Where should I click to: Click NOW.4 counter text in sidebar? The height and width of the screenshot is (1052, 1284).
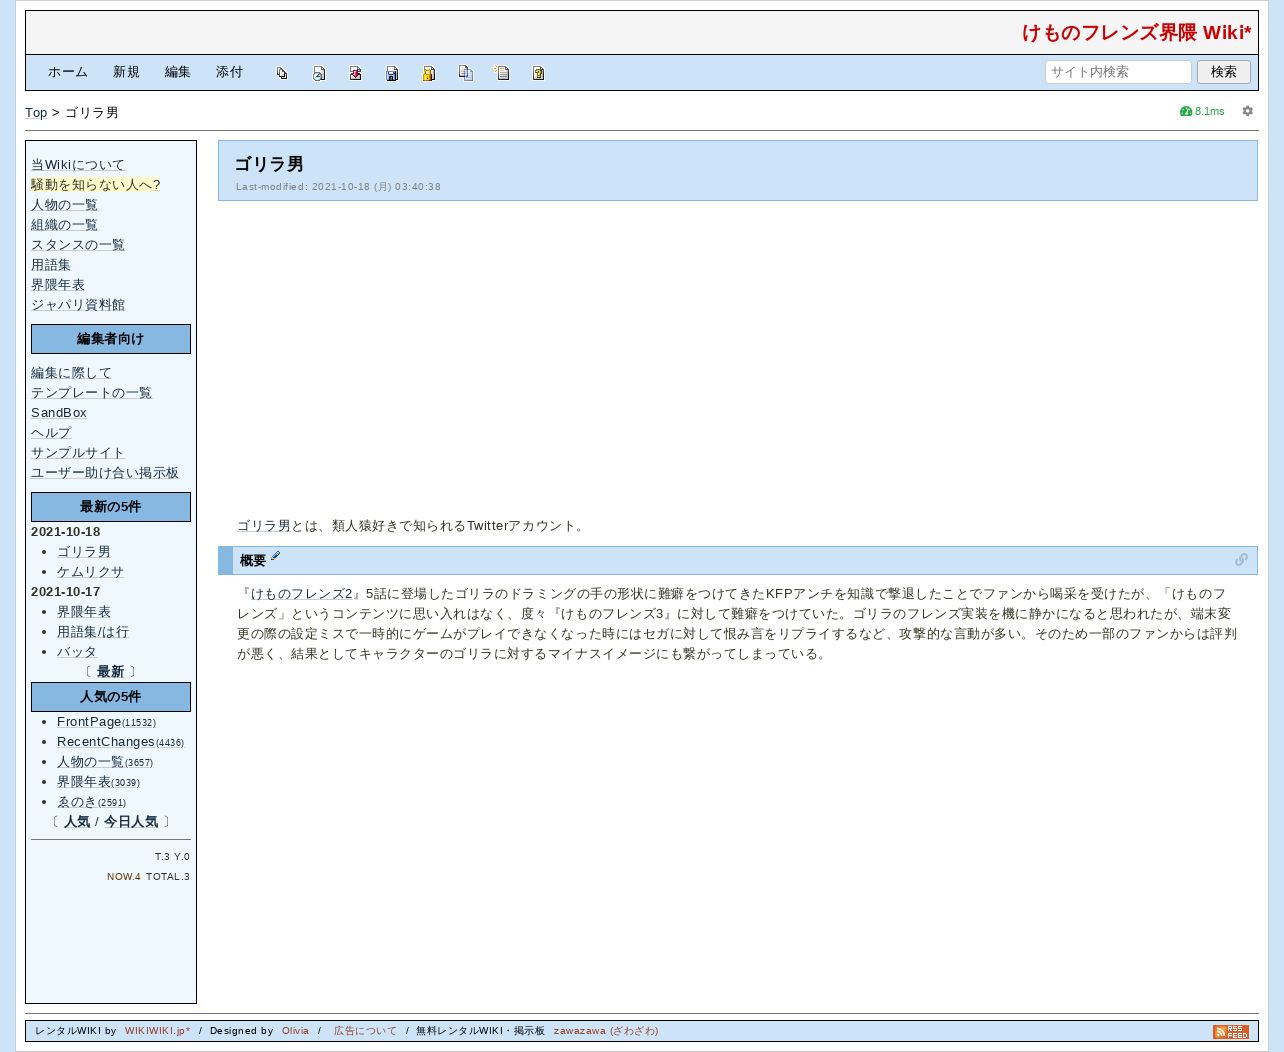pos(124,877)
